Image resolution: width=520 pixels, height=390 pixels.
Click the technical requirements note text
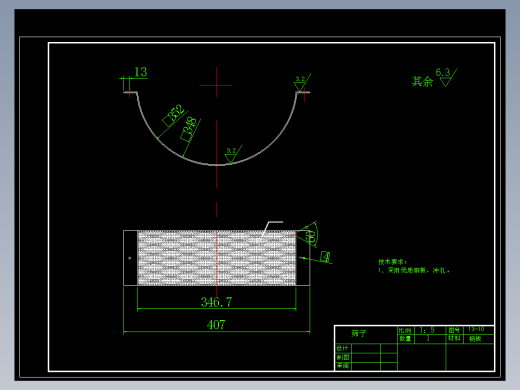[x=414, y=266]
